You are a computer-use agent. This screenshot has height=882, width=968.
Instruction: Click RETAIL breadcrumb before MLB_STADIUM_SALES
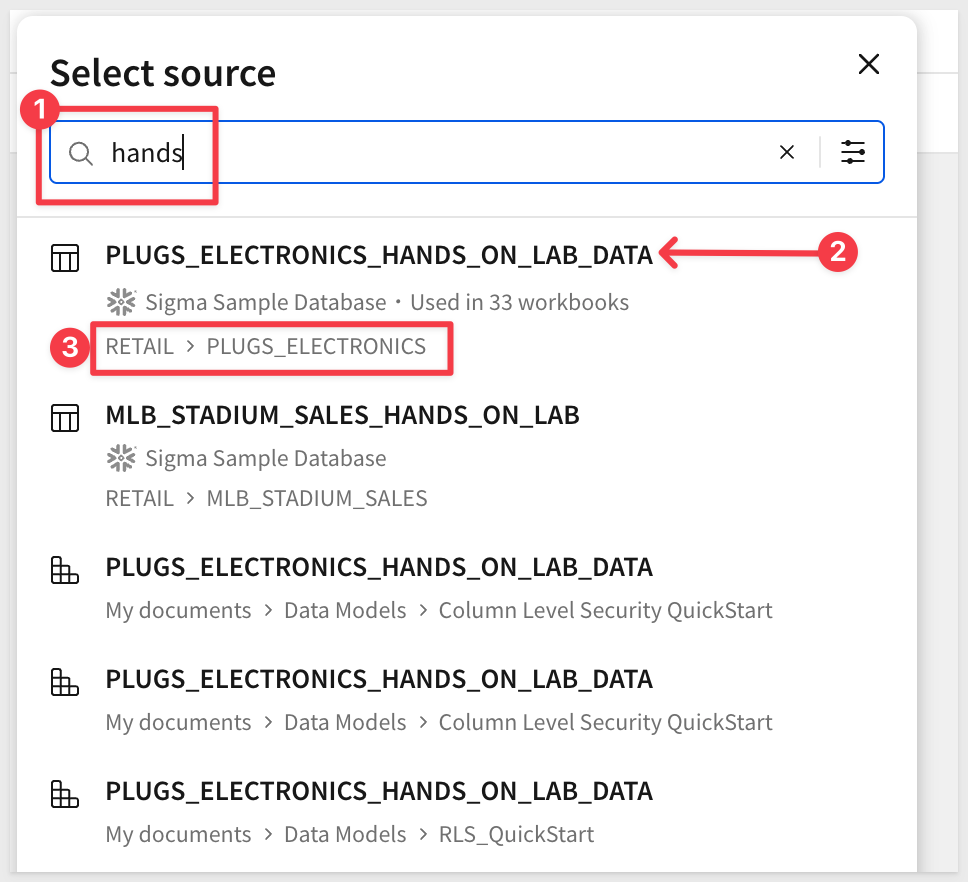[139, 498]
